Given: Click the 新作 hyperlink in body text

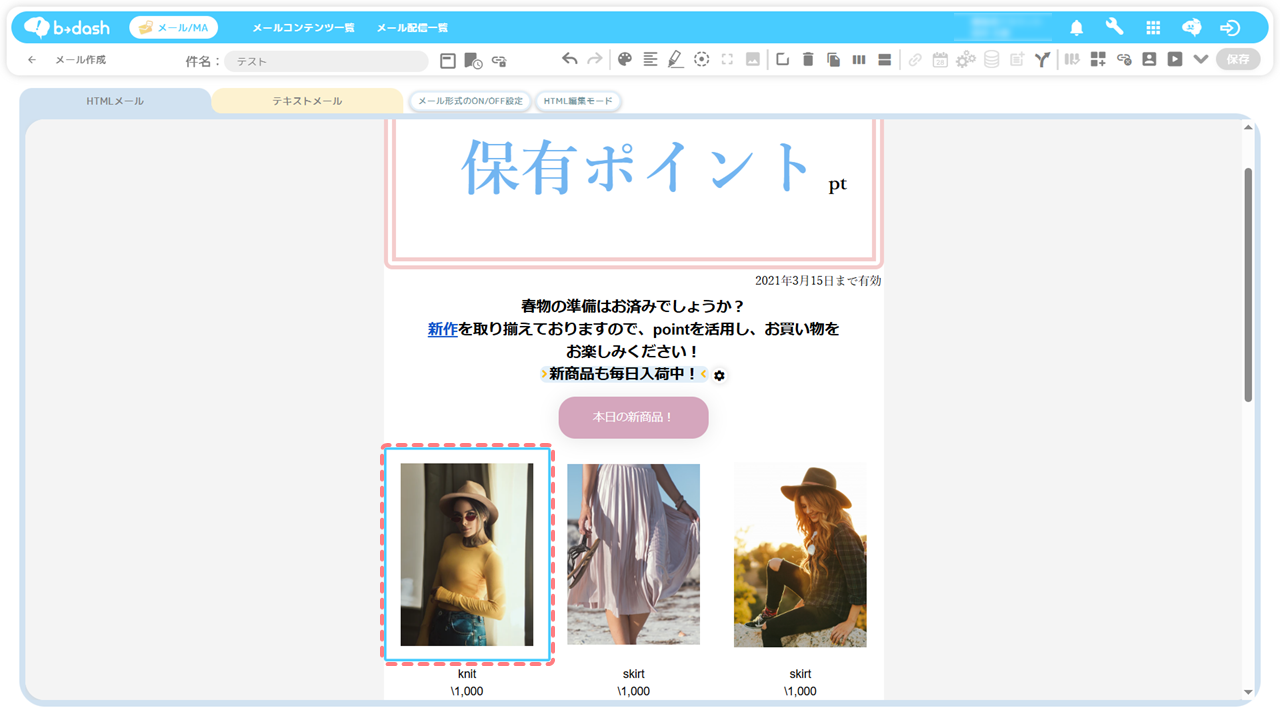Looking at the screenshot, I should pyautogui.click(x=443, y=329).
